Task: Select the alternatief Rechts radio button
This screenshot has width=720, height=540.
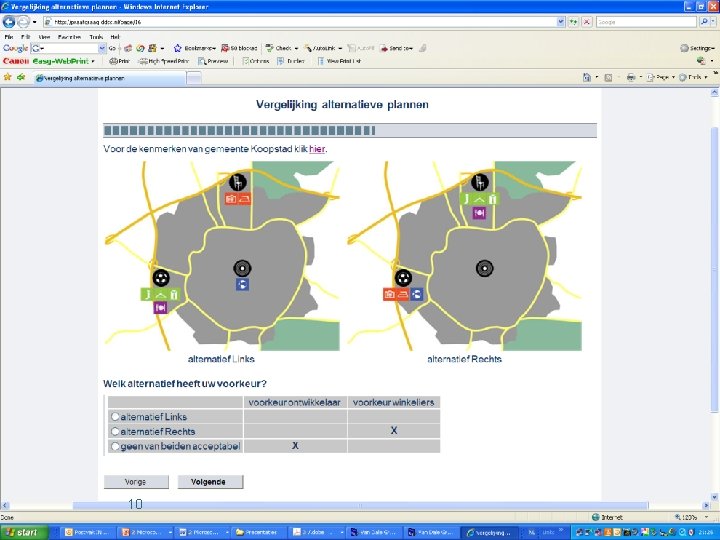Action: click(115, 431)
